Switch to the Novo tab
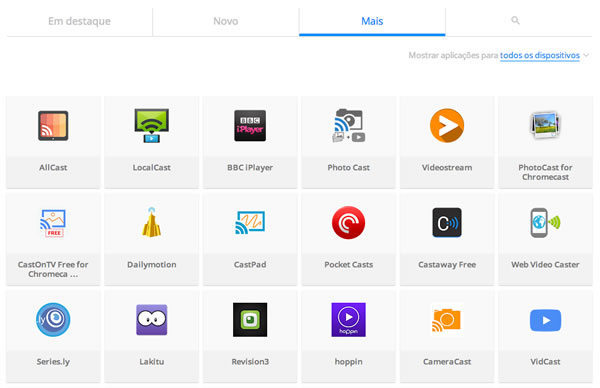Viewport: 600px width, 388px height. tap(226, 21)
